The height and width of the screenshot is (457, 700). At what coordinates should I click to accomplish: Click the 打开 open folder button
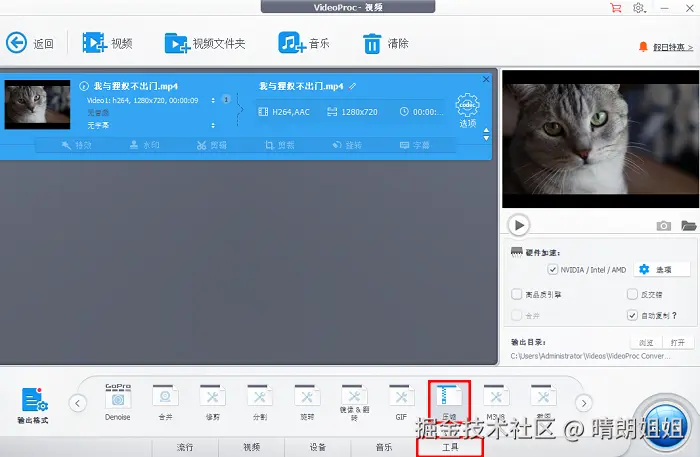click(678, 343)
